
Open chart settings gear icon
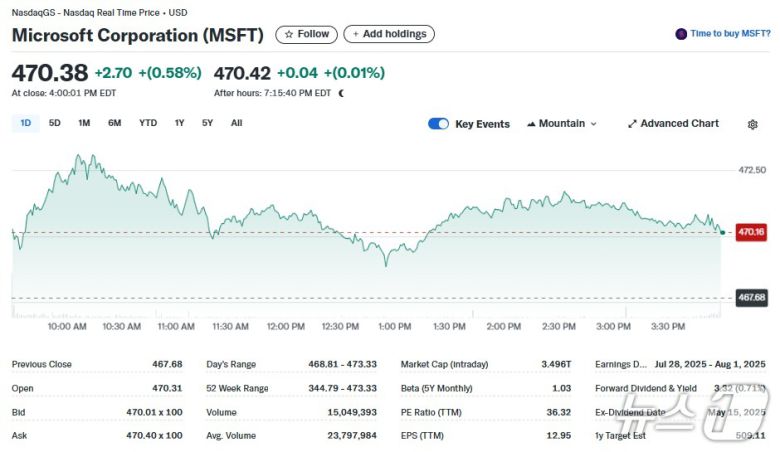click(x=752, y=124)
